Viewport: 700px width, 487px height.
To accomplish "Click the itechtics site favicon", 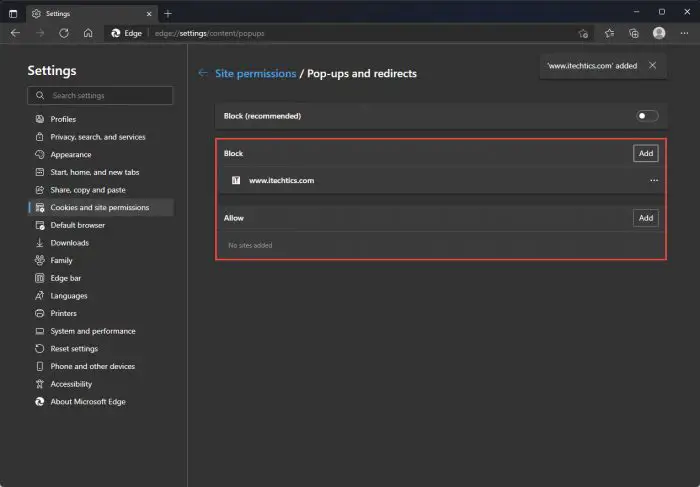I will [x=236, y=180].
